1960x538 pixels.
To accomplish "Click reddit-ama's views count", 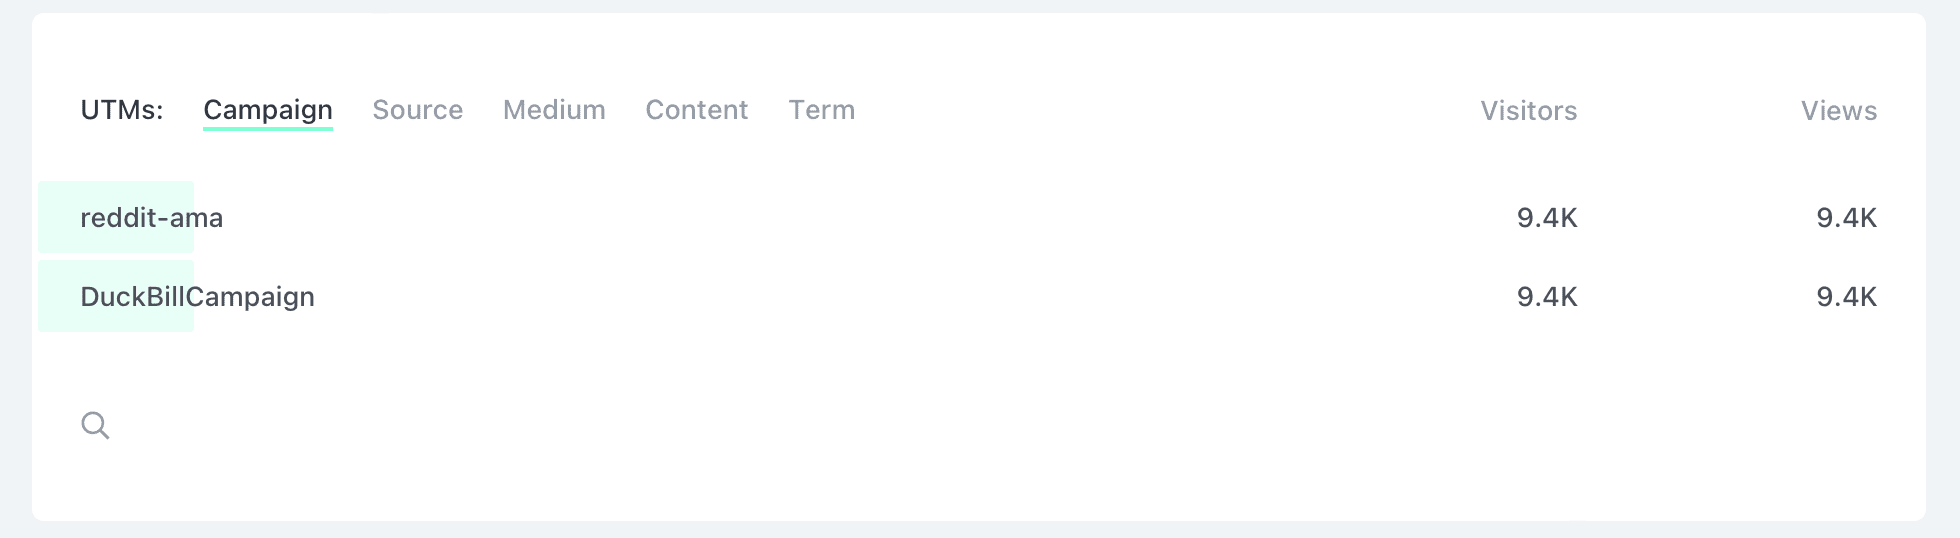I will click(1846, 218).
